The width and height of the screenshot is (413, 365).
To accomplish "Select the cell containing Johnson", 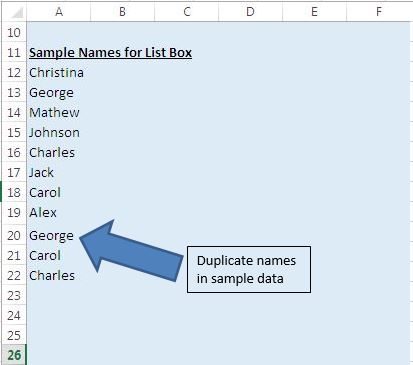I will coord(59,132).
